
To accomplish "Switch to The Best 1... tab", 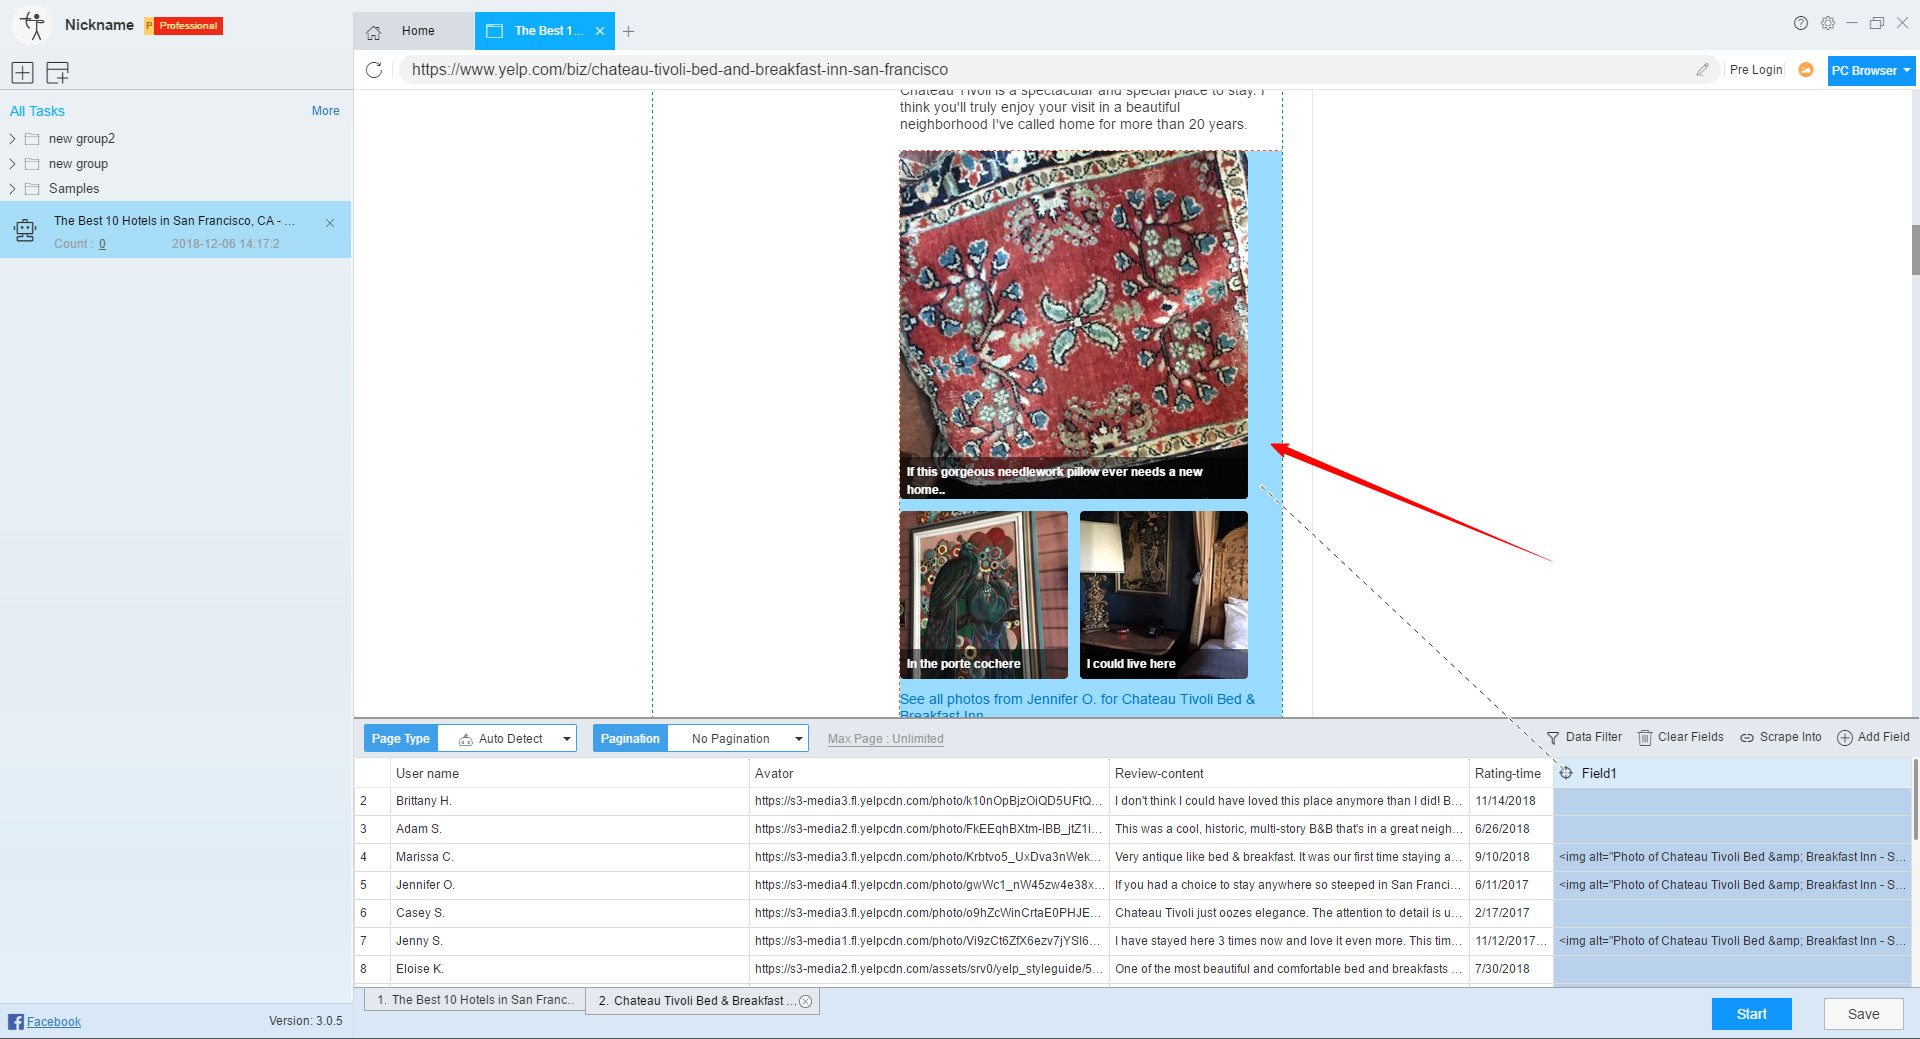I will pos(545,31).
